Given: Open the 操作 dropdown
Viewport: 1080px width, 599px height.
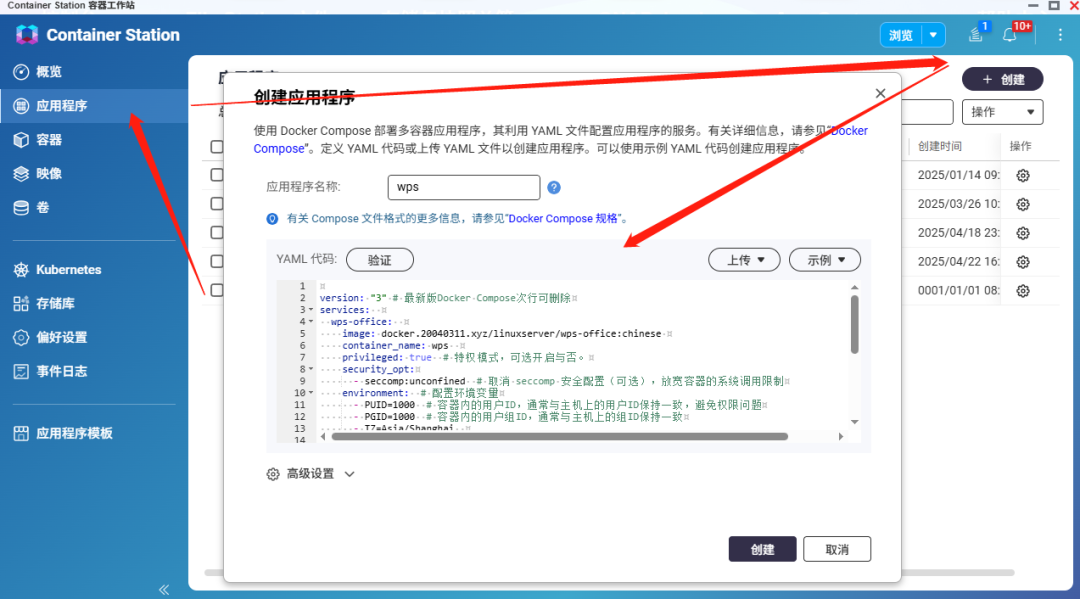Looking at the screenshot, I should [1002, 112].
